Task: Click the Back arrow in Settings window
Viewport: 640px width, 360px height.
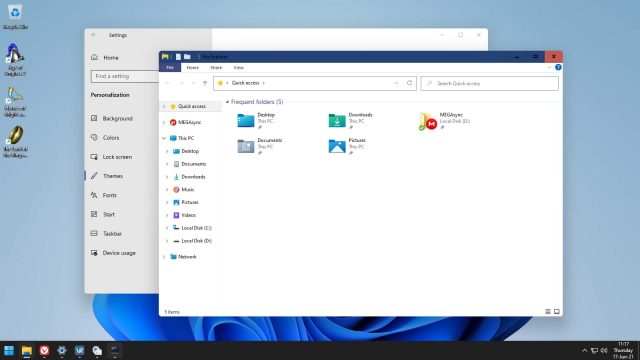Action: coord(94,35)
